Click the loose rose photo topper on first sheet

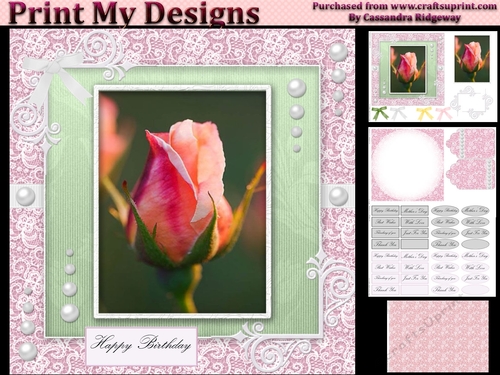tap(472, 59)
